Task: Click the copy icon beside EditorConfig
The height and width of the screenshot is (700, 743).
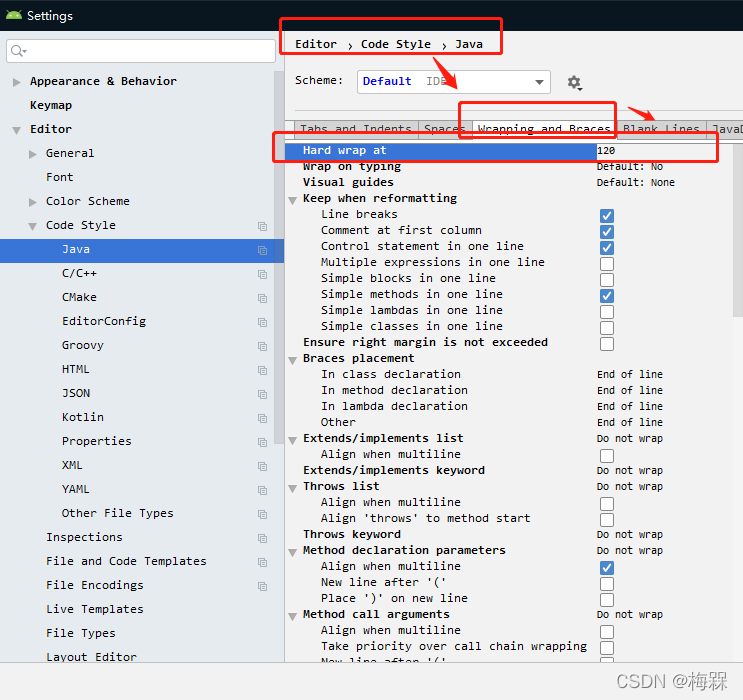Action: click(263, 322)
